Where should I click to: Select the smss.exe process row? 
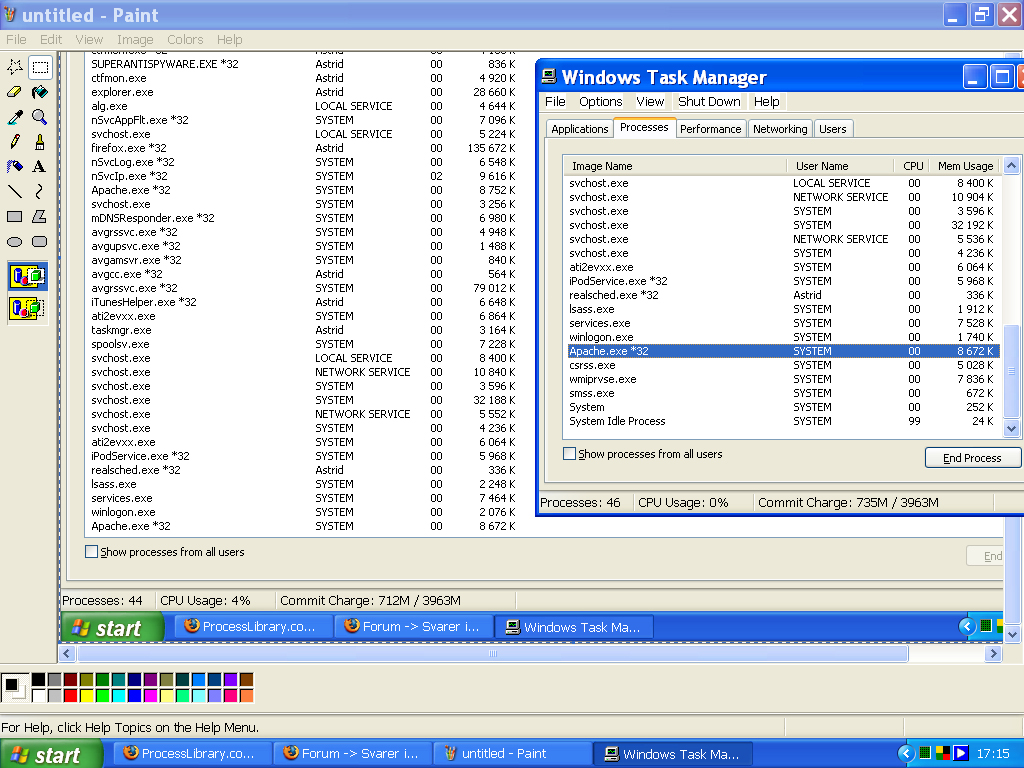tap(783, 393)
